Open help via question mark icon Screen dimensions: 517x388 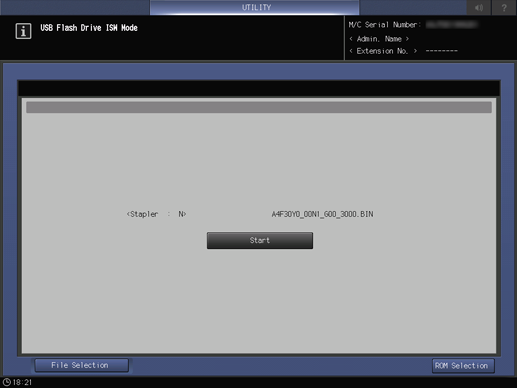pos(504,7)
